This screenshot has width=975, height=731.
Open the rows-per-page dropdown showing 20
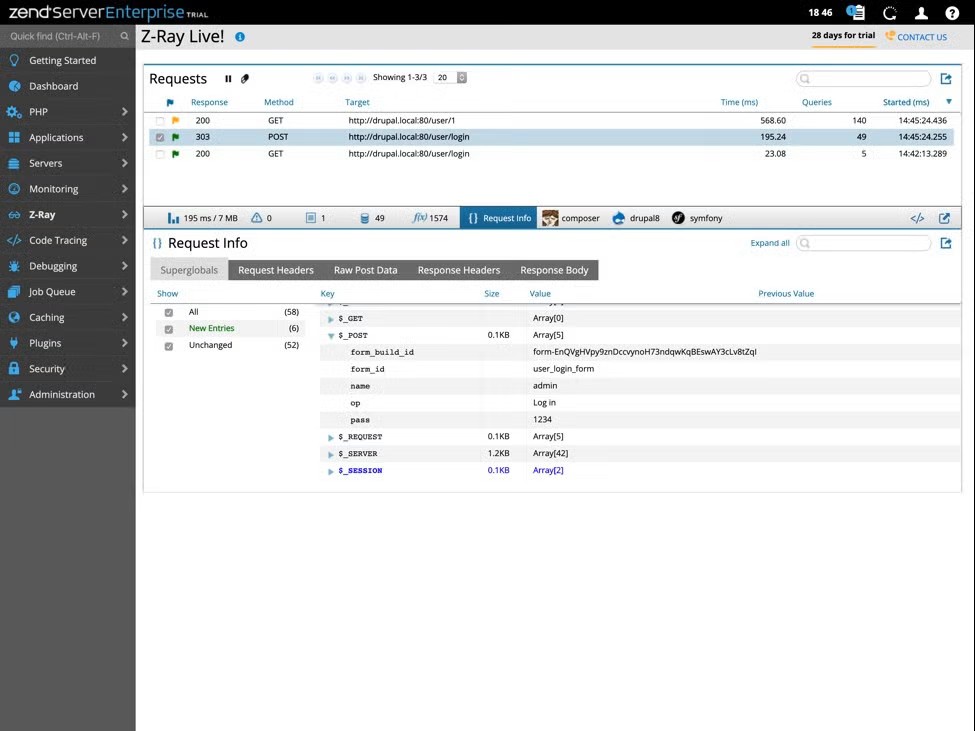451,78
